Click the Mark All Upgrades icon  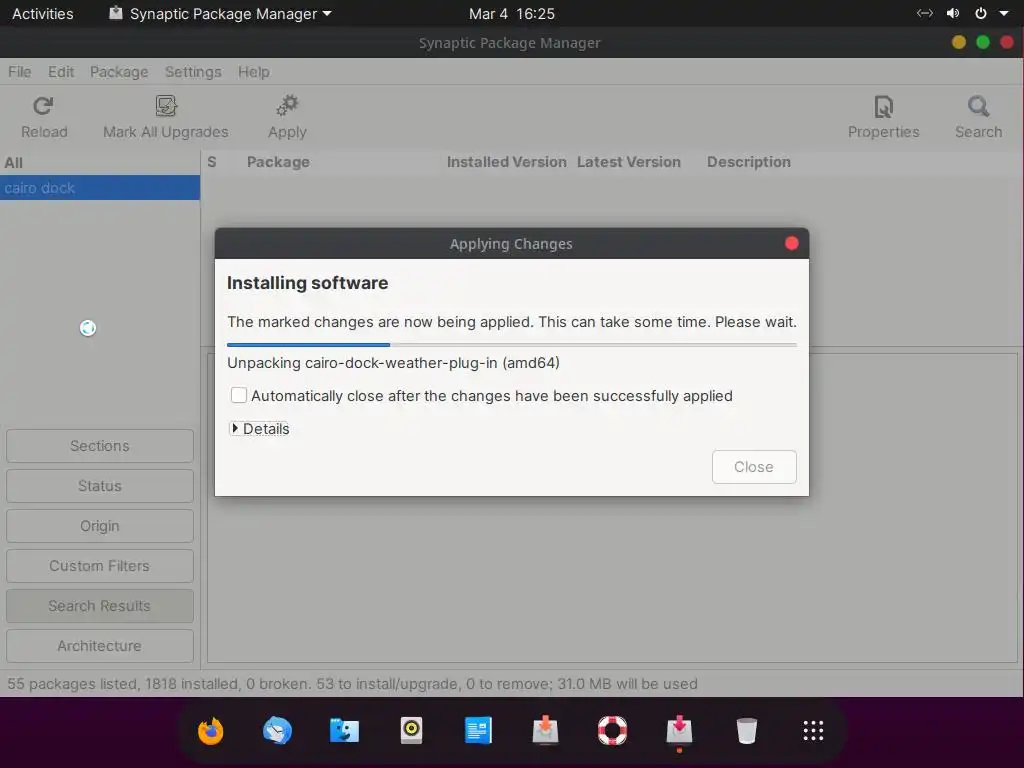(x=166, y=106)
